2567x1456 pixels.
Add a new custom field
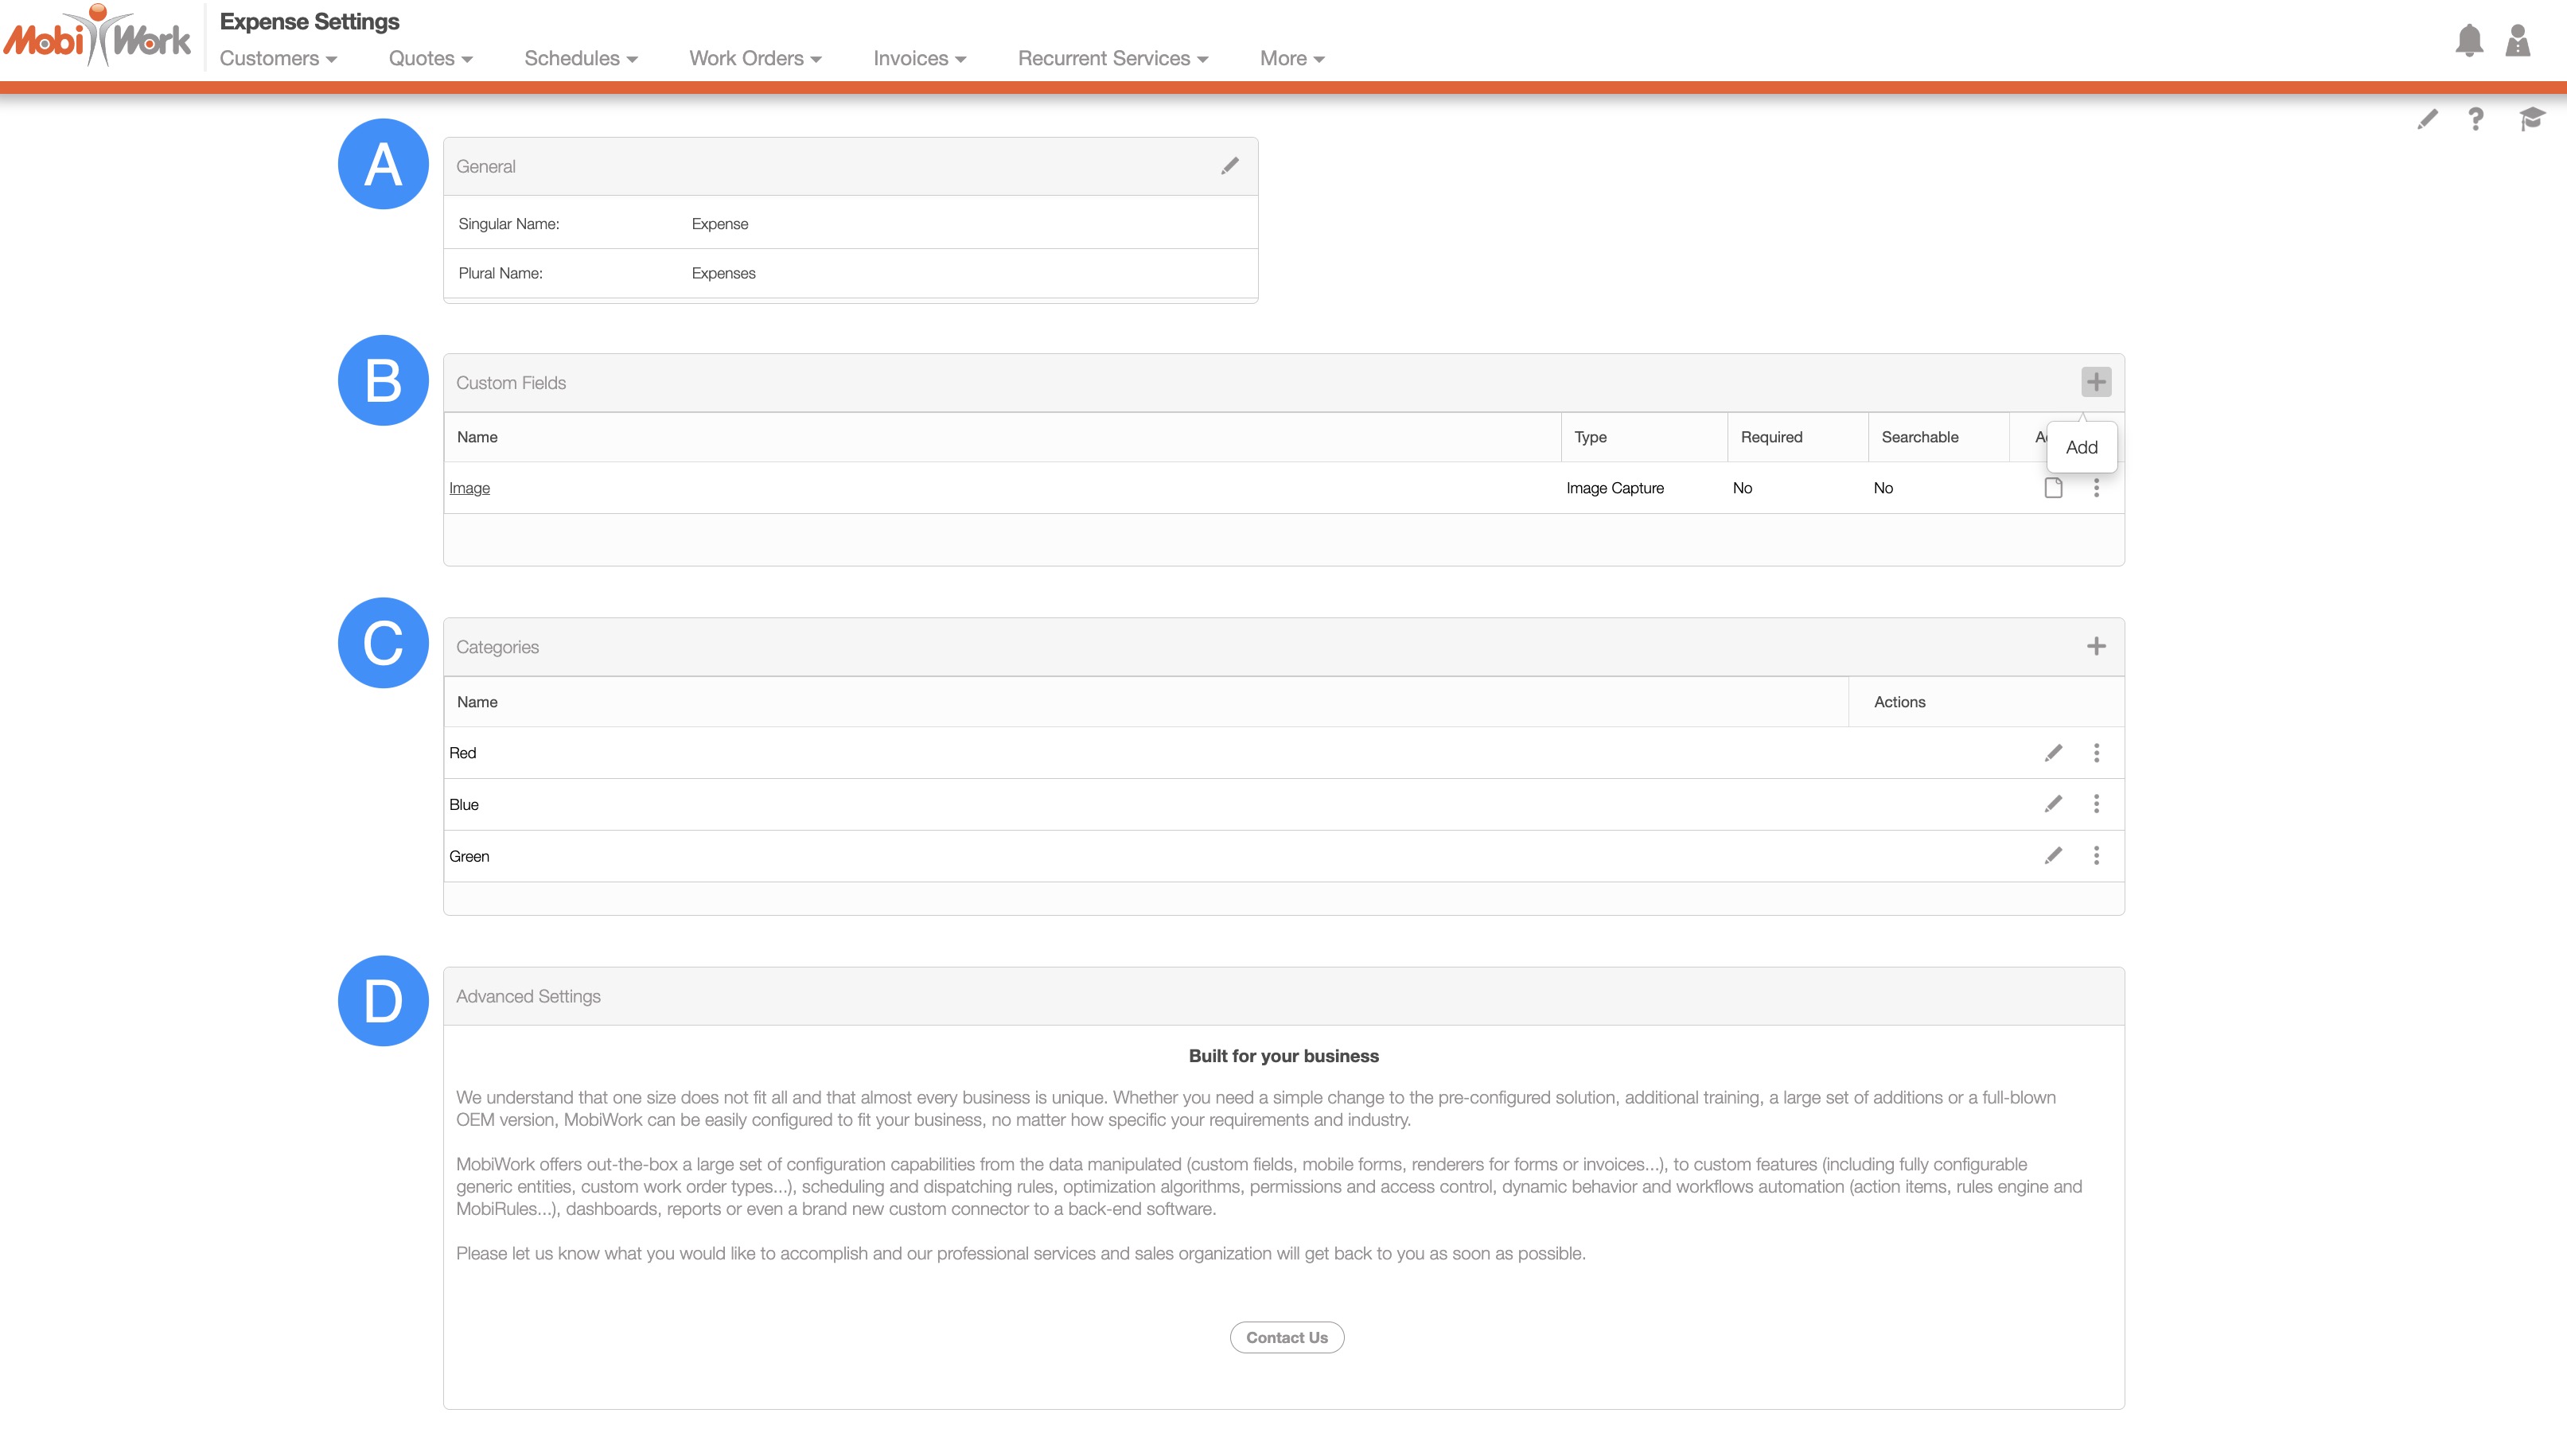click(2096, 382)
